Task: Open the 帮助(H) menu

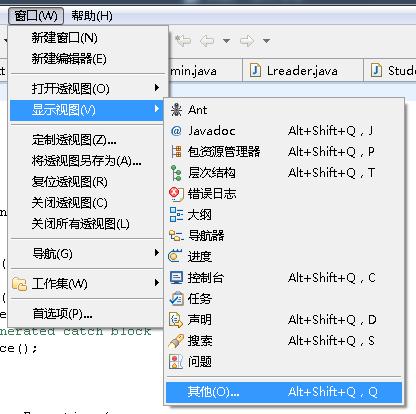Action: point(92,16)
